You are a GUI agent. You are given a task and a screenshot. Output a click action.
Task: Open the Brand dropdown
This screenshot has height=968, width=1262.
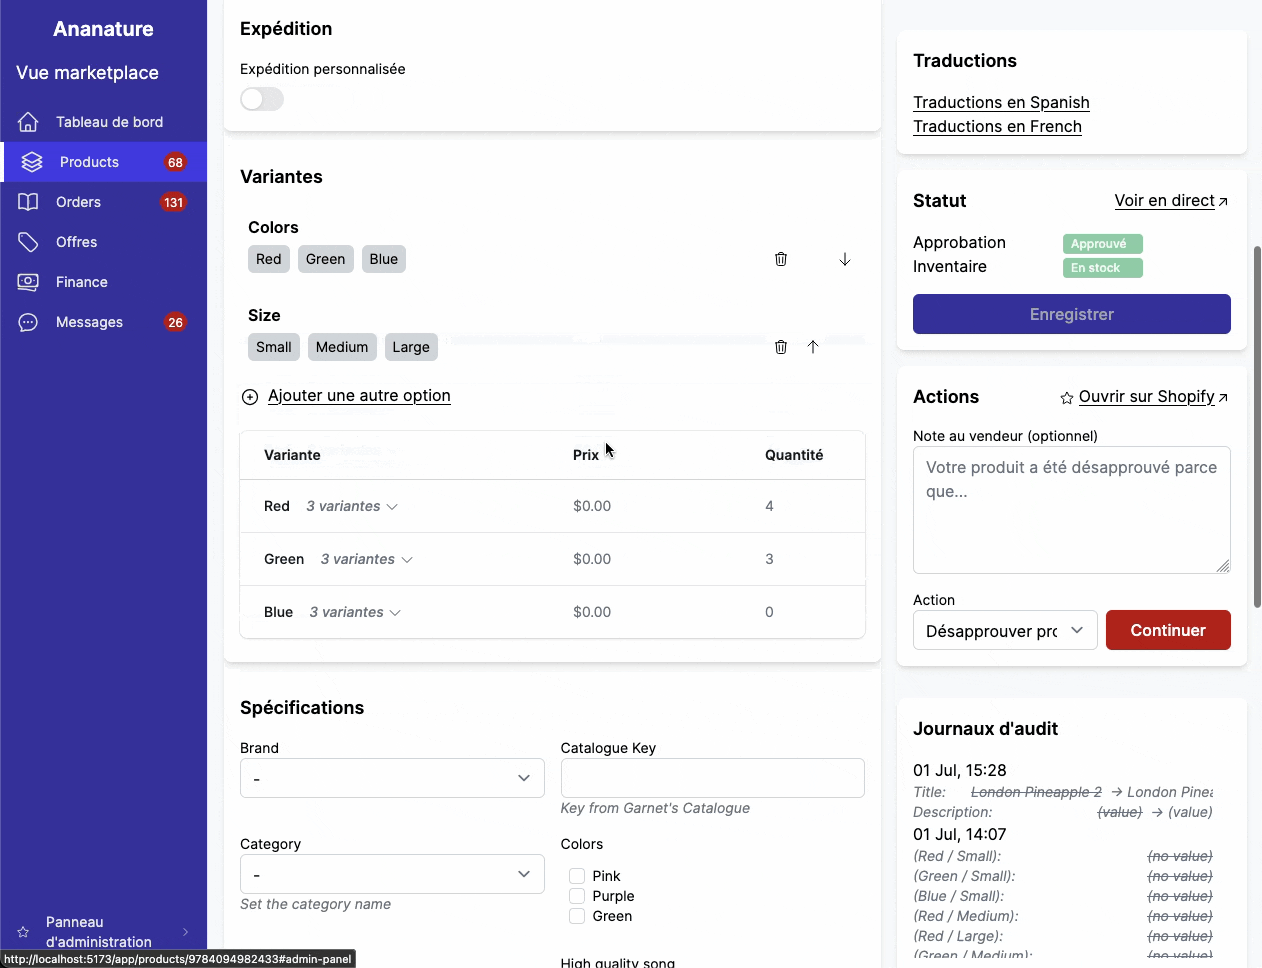click(392, 778)
